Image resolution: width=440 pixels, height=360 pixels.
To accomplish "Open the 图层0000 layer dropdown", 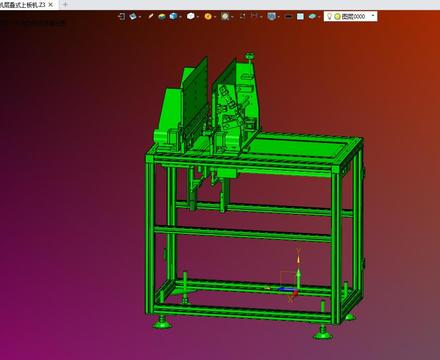I will [x=351, y=16].
